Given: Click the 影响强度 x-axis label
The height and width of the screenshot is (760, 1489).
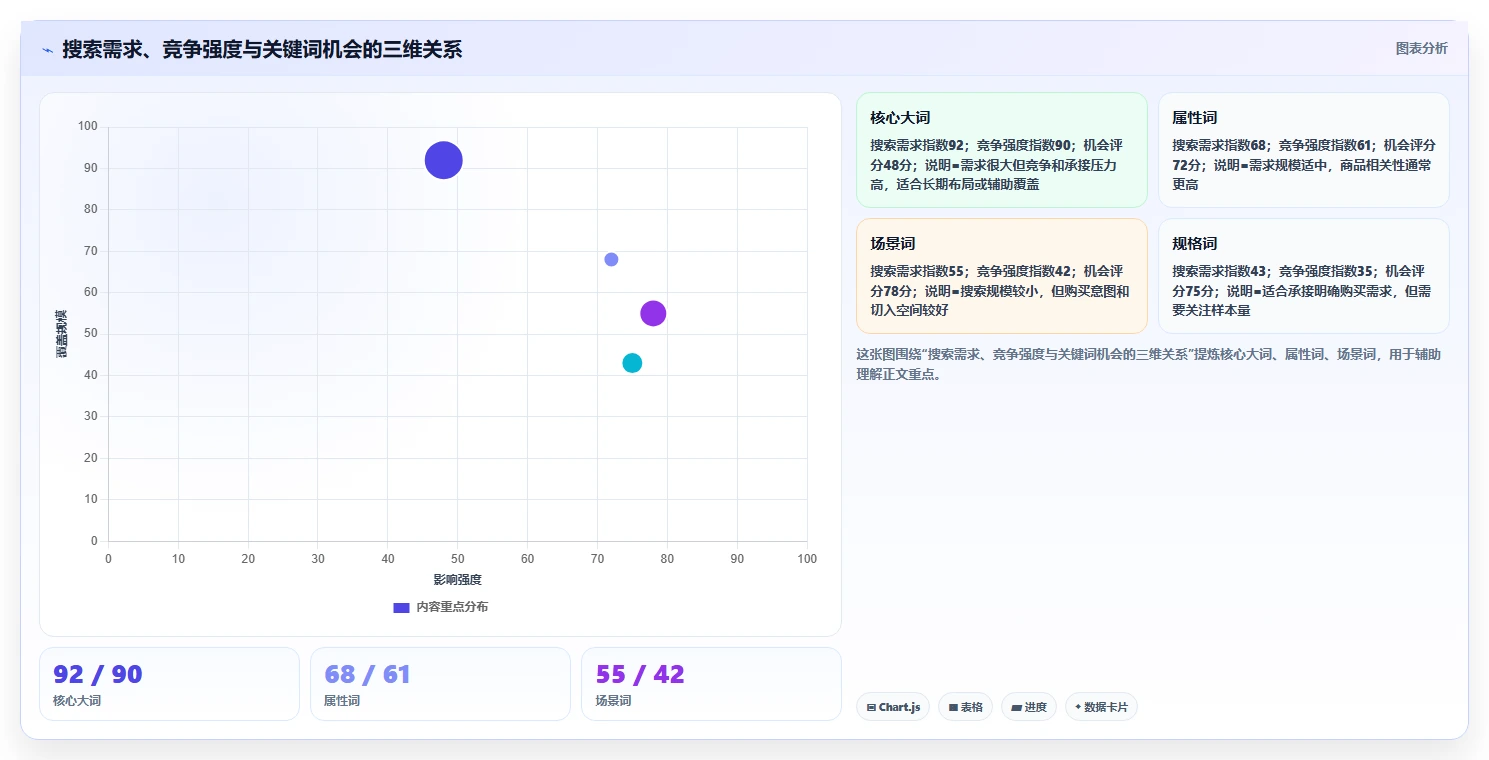Looking at the screenshot, I should [x=457, y=580].
